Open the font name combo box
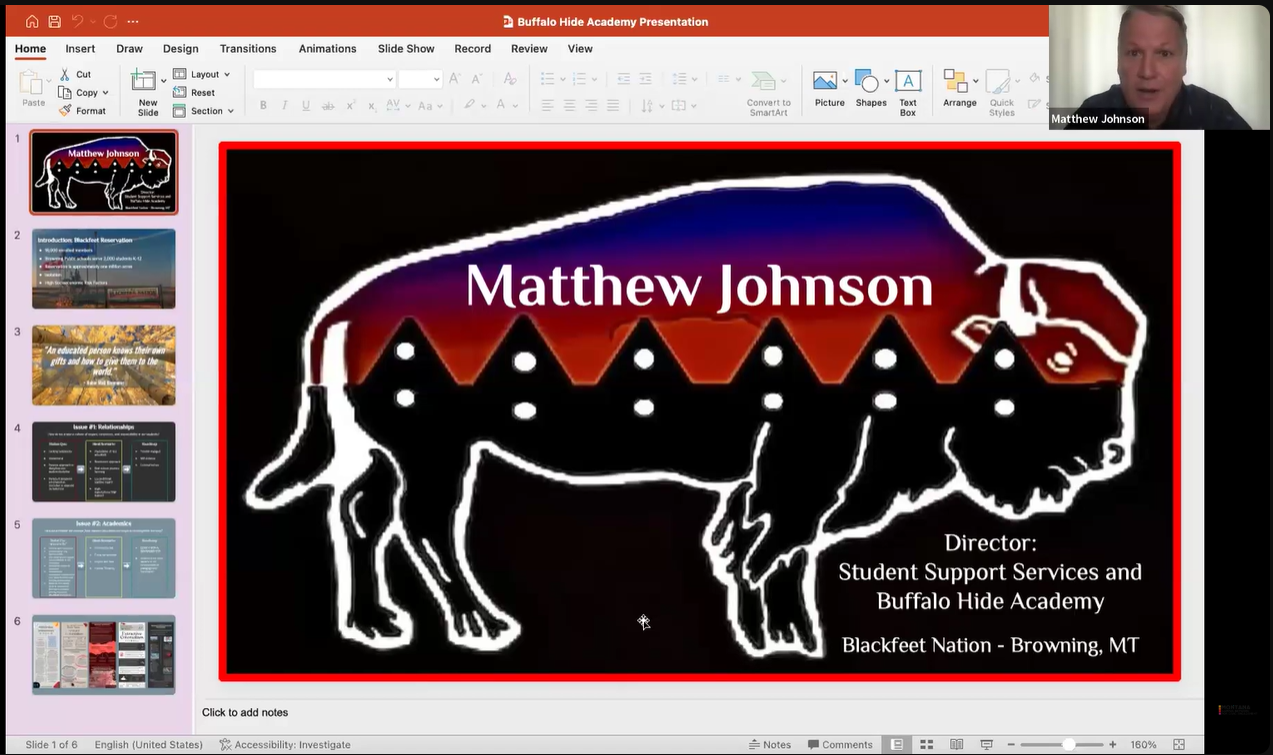 pyautogui.click(x=325, y=79)
